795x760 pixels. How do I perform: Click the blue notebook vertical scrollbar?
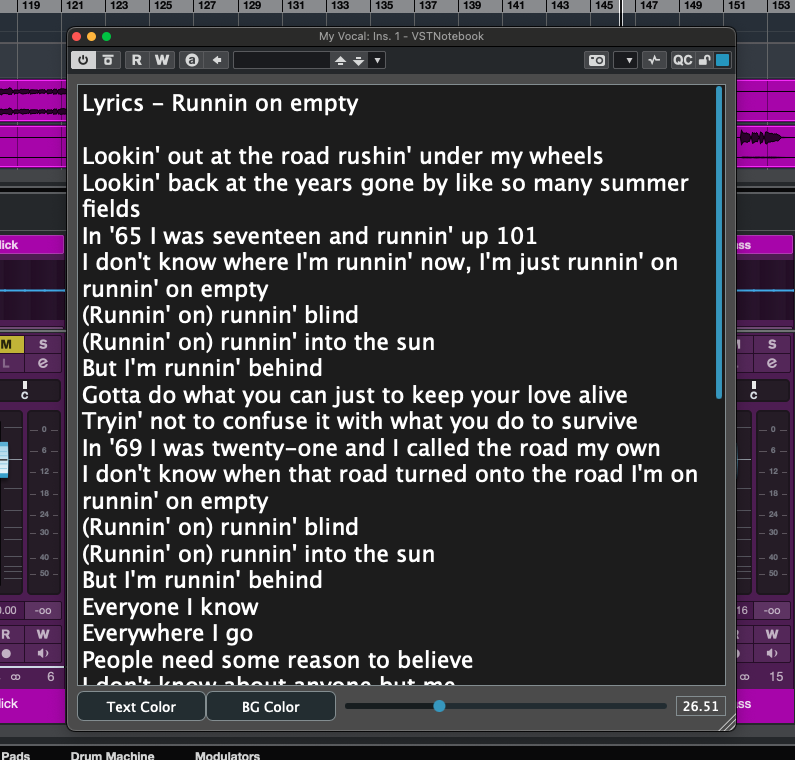(719, 242)
